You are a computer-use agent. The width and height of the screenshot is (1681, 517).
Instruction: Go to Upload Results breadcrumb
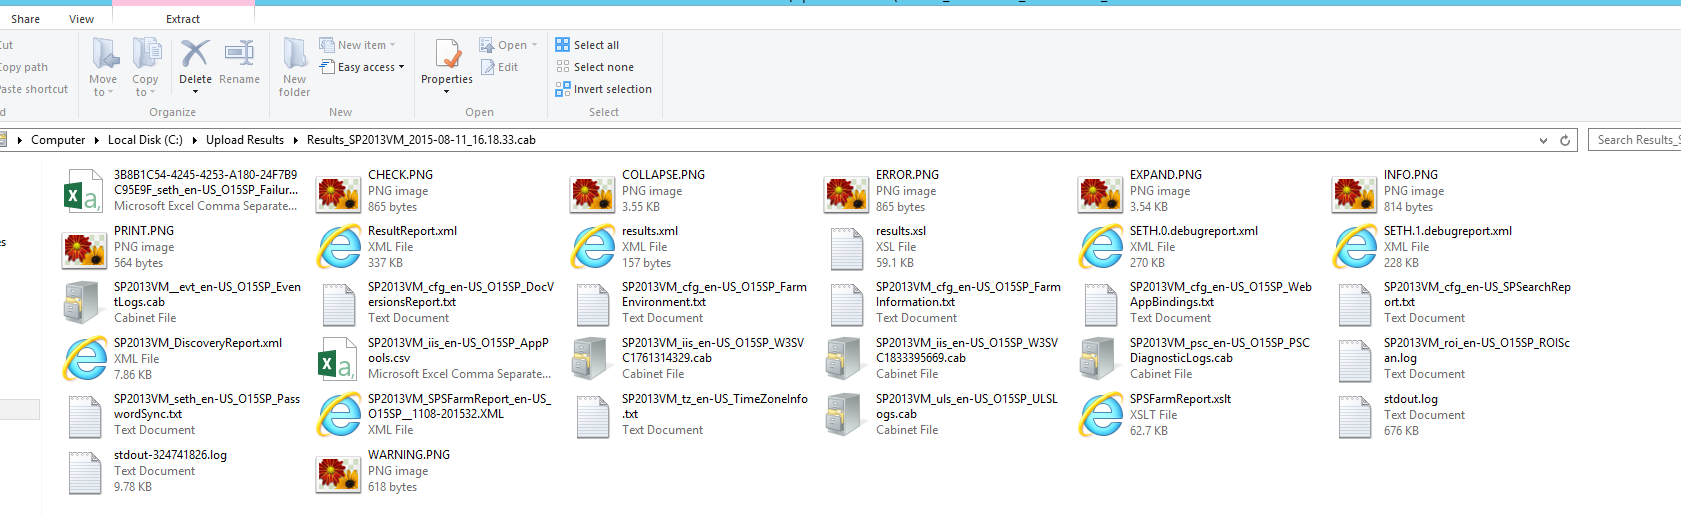[245, 140]
